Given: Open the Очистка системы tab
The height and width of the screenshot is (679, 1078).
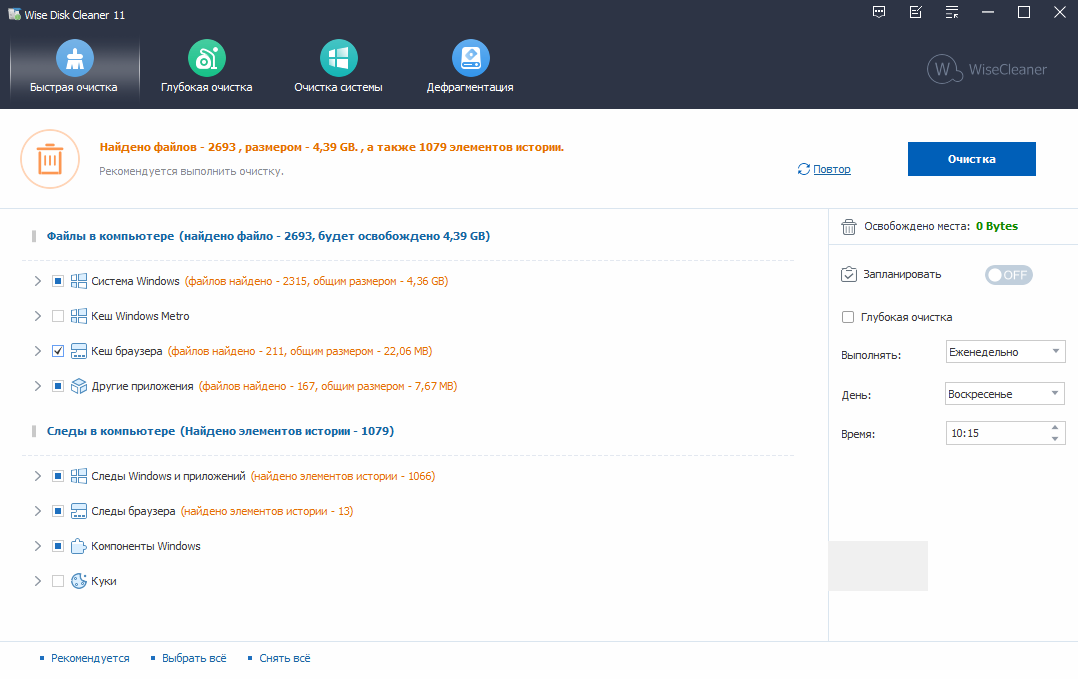Looking at the screenshot, I should [x=338, y=69].
